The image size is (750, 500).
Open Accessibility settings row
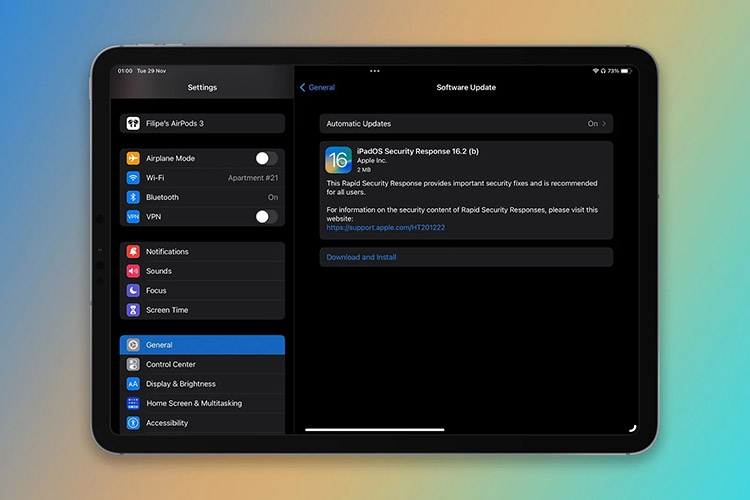point(202,423)
